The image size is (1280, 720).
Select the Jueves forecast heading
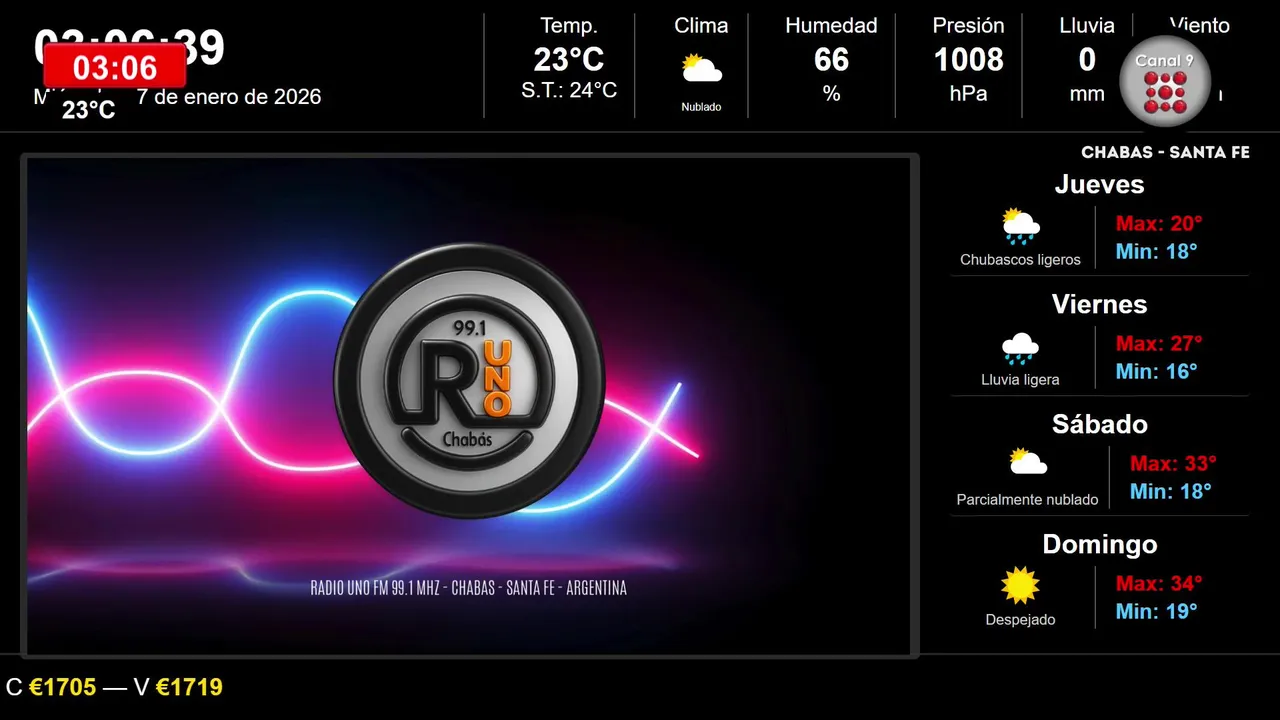pos(1099,184)
